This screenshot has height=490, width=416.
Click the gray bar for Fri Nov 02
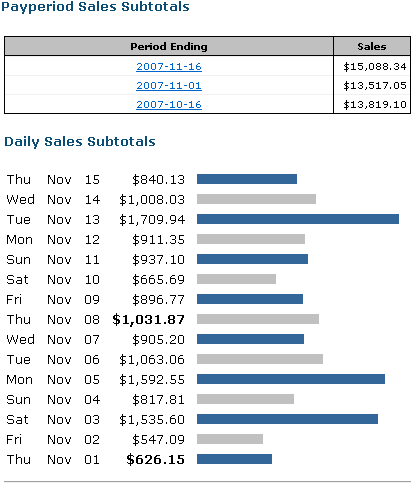(230, 439)
